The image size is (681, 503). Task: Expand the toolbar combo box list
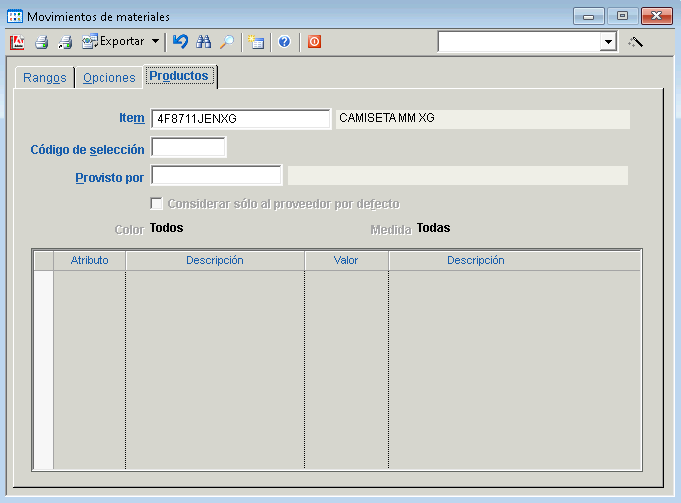pyautogui.click(x=608, y=42)
